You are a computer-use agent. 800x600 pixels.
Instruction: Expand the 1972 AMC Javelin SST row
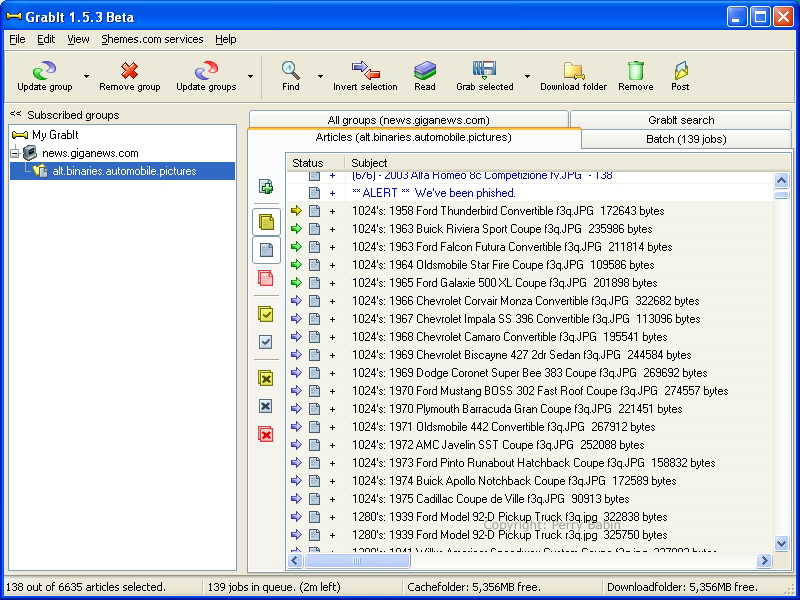click(x=332, y=445)
